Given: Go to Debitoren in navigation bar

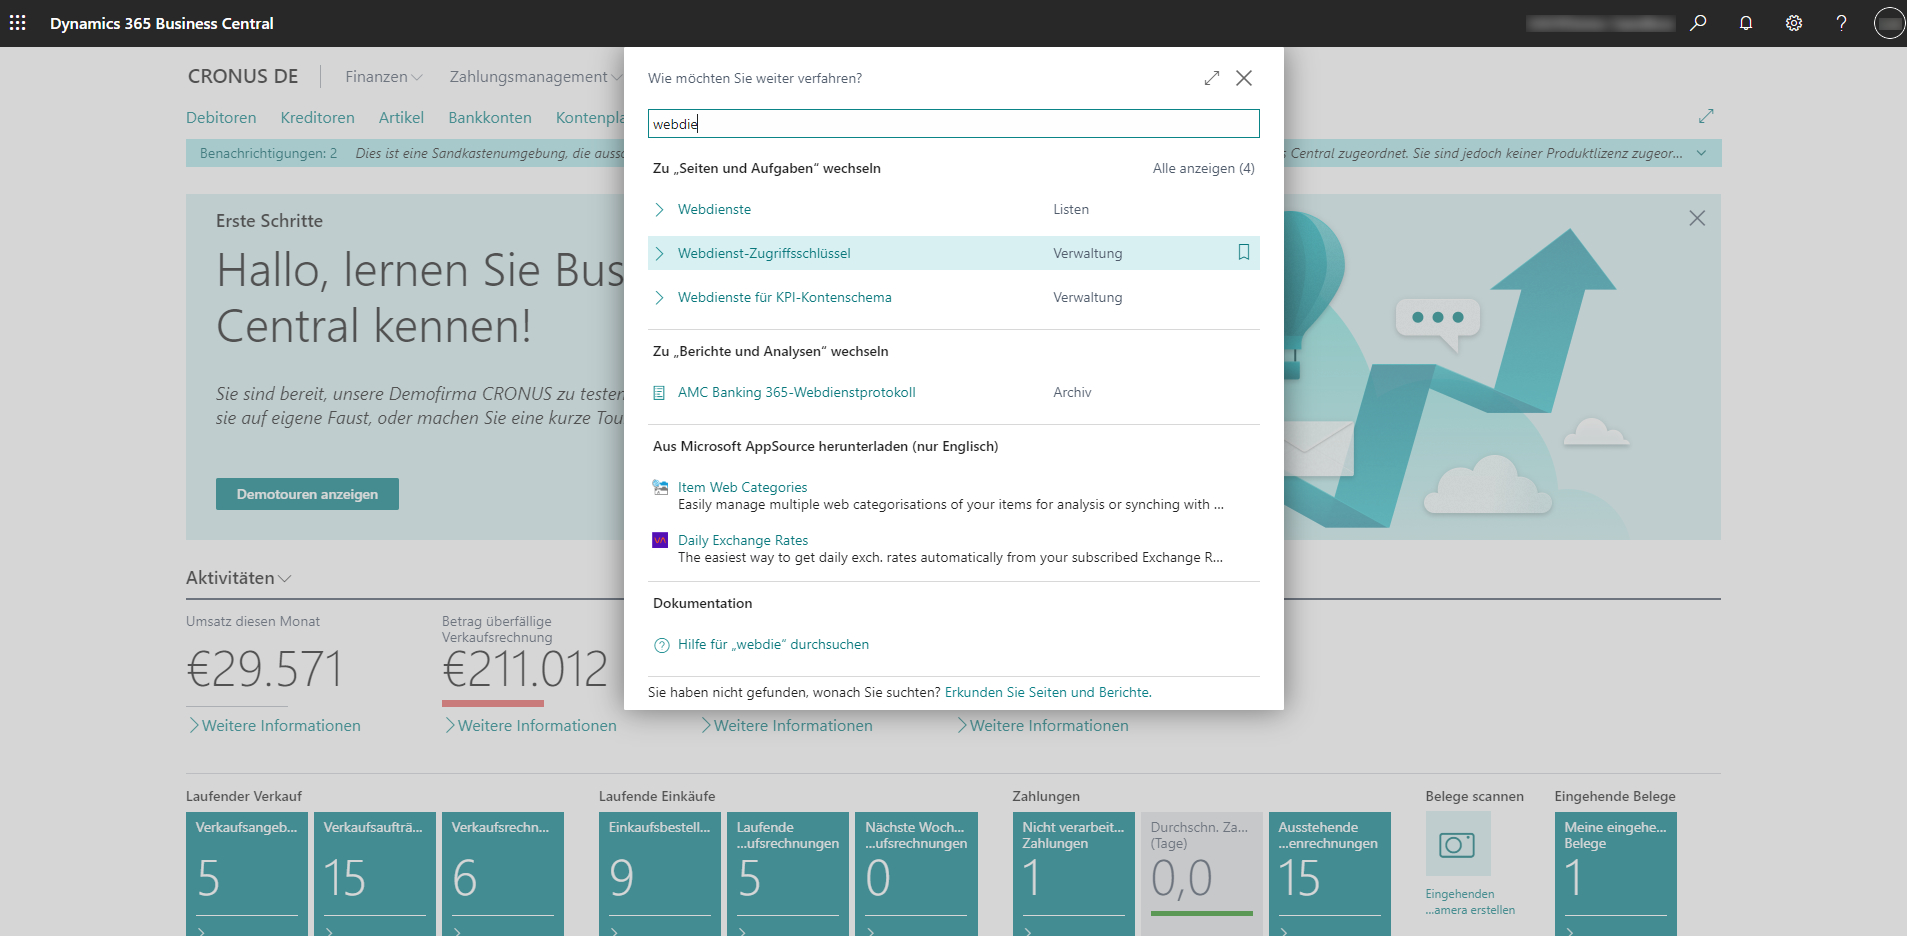Looking at the screenshot, I should click(221, 117).
